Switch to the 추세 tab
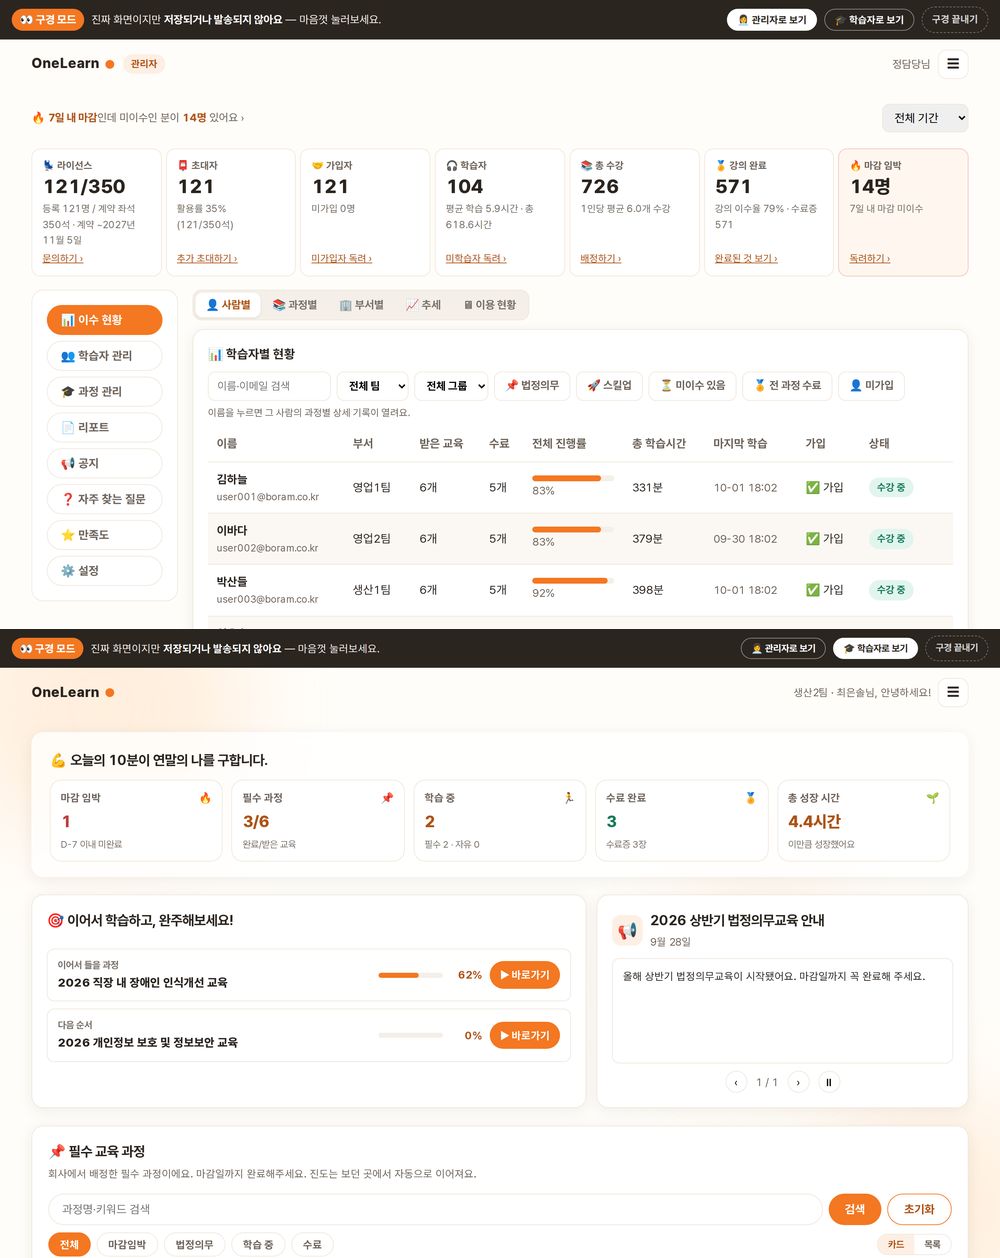This screenshot has width=1000, height=1258. click(x=423, y=305)
